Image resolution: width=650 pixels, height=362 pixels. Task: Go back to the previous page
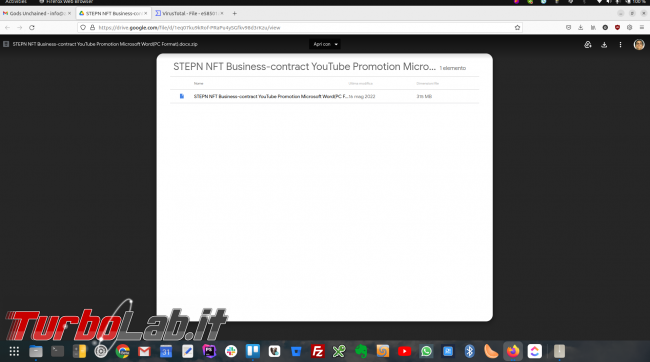pyautogui.click(x=7, y=28)
